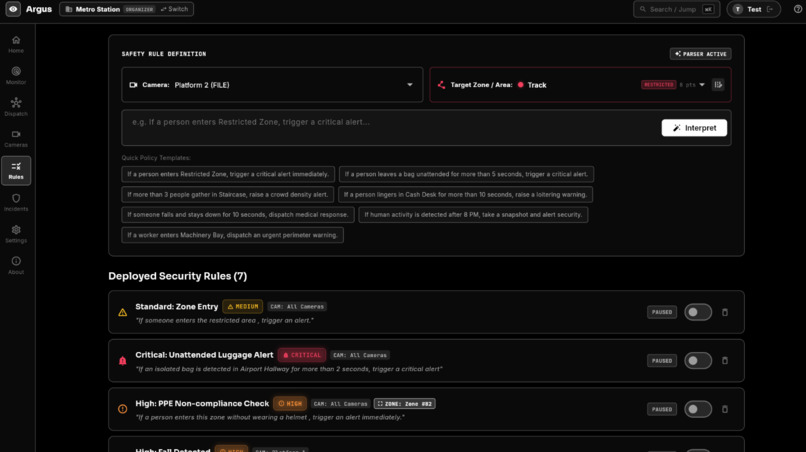806x452 pixels.
Task: Toggle the High: PPE Non-compliance Check switch
Action: [x=698, y=409]
